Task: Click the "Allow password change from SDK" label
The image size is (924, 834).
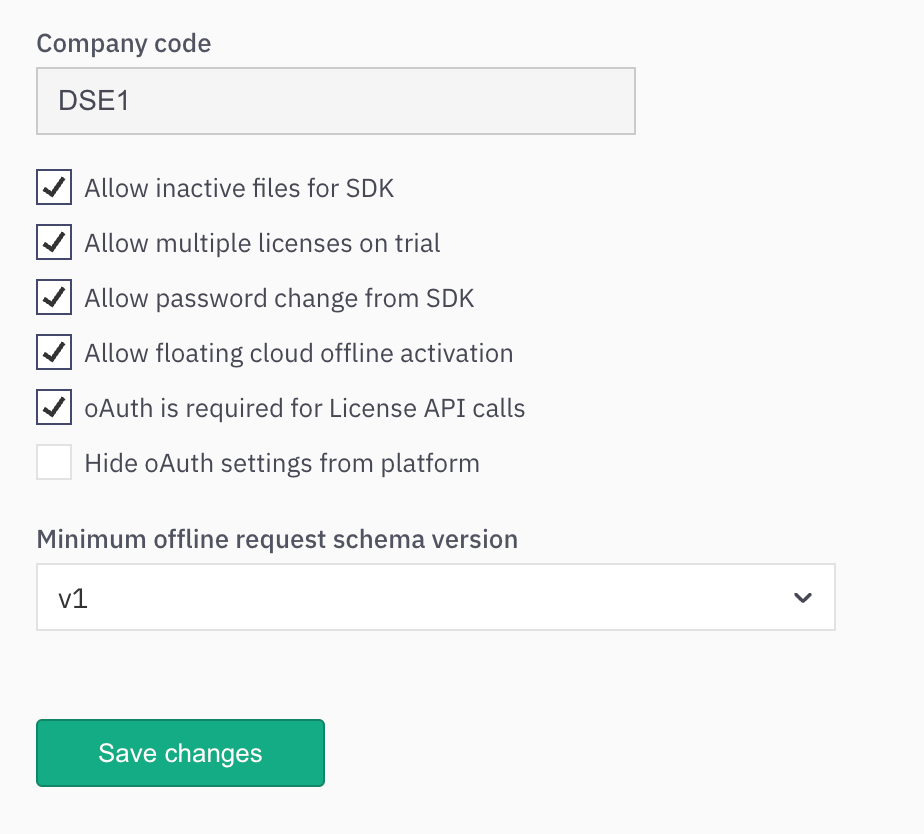Action: [279, 298]
